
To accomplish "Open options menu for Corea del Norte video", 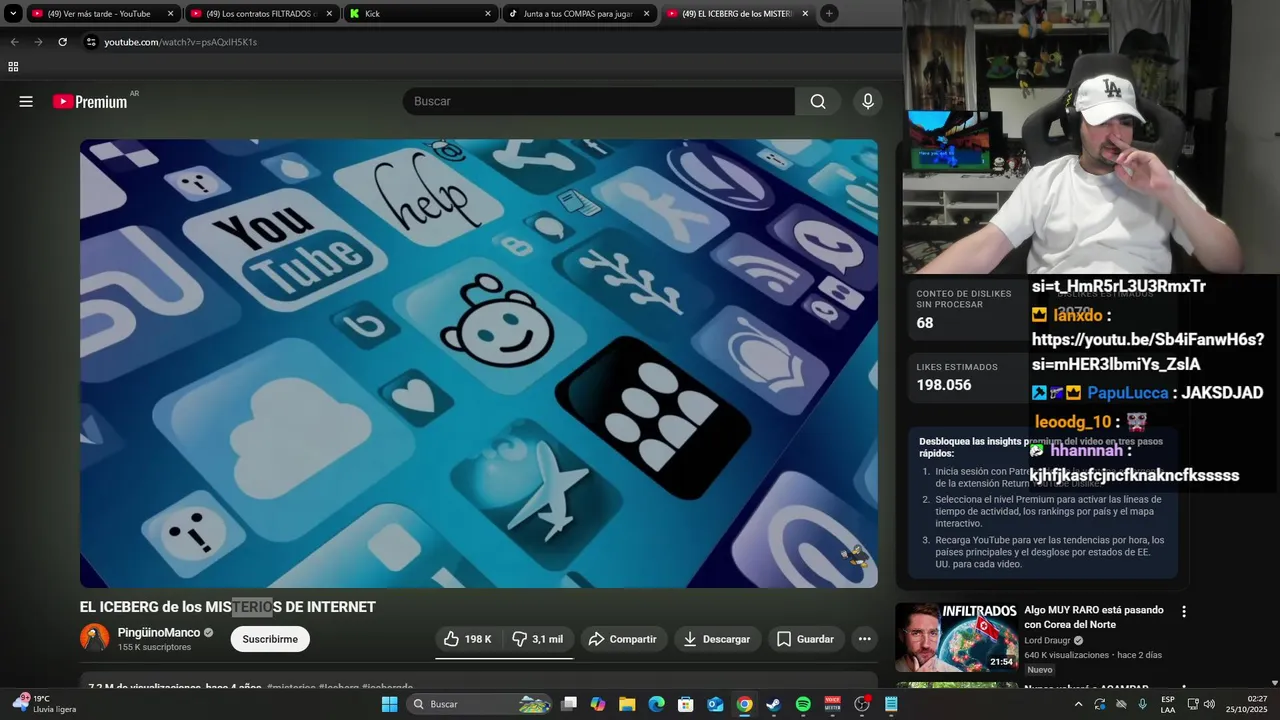I will pos(1184,612).
